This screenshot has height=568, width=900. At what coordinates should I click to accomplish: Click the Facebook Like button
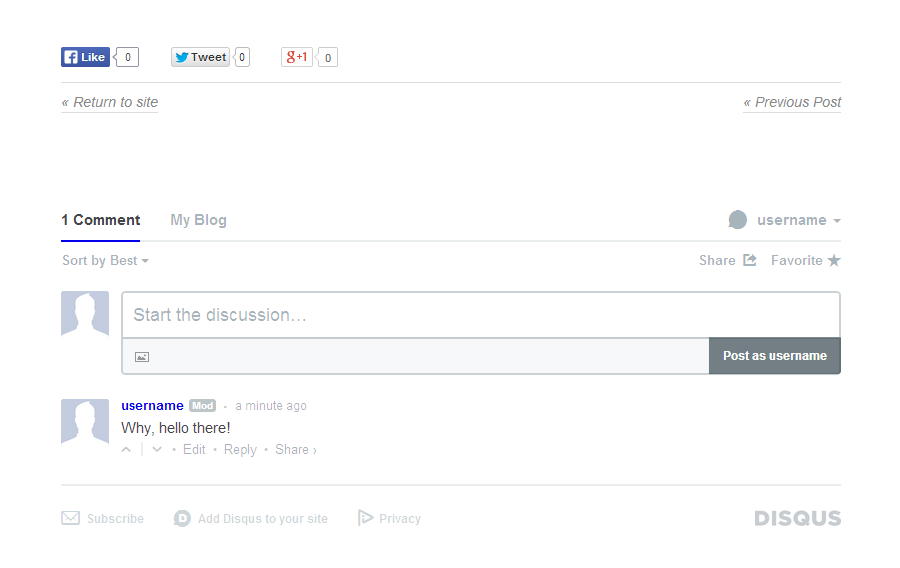pyautogui.click(x=85, y=57)
